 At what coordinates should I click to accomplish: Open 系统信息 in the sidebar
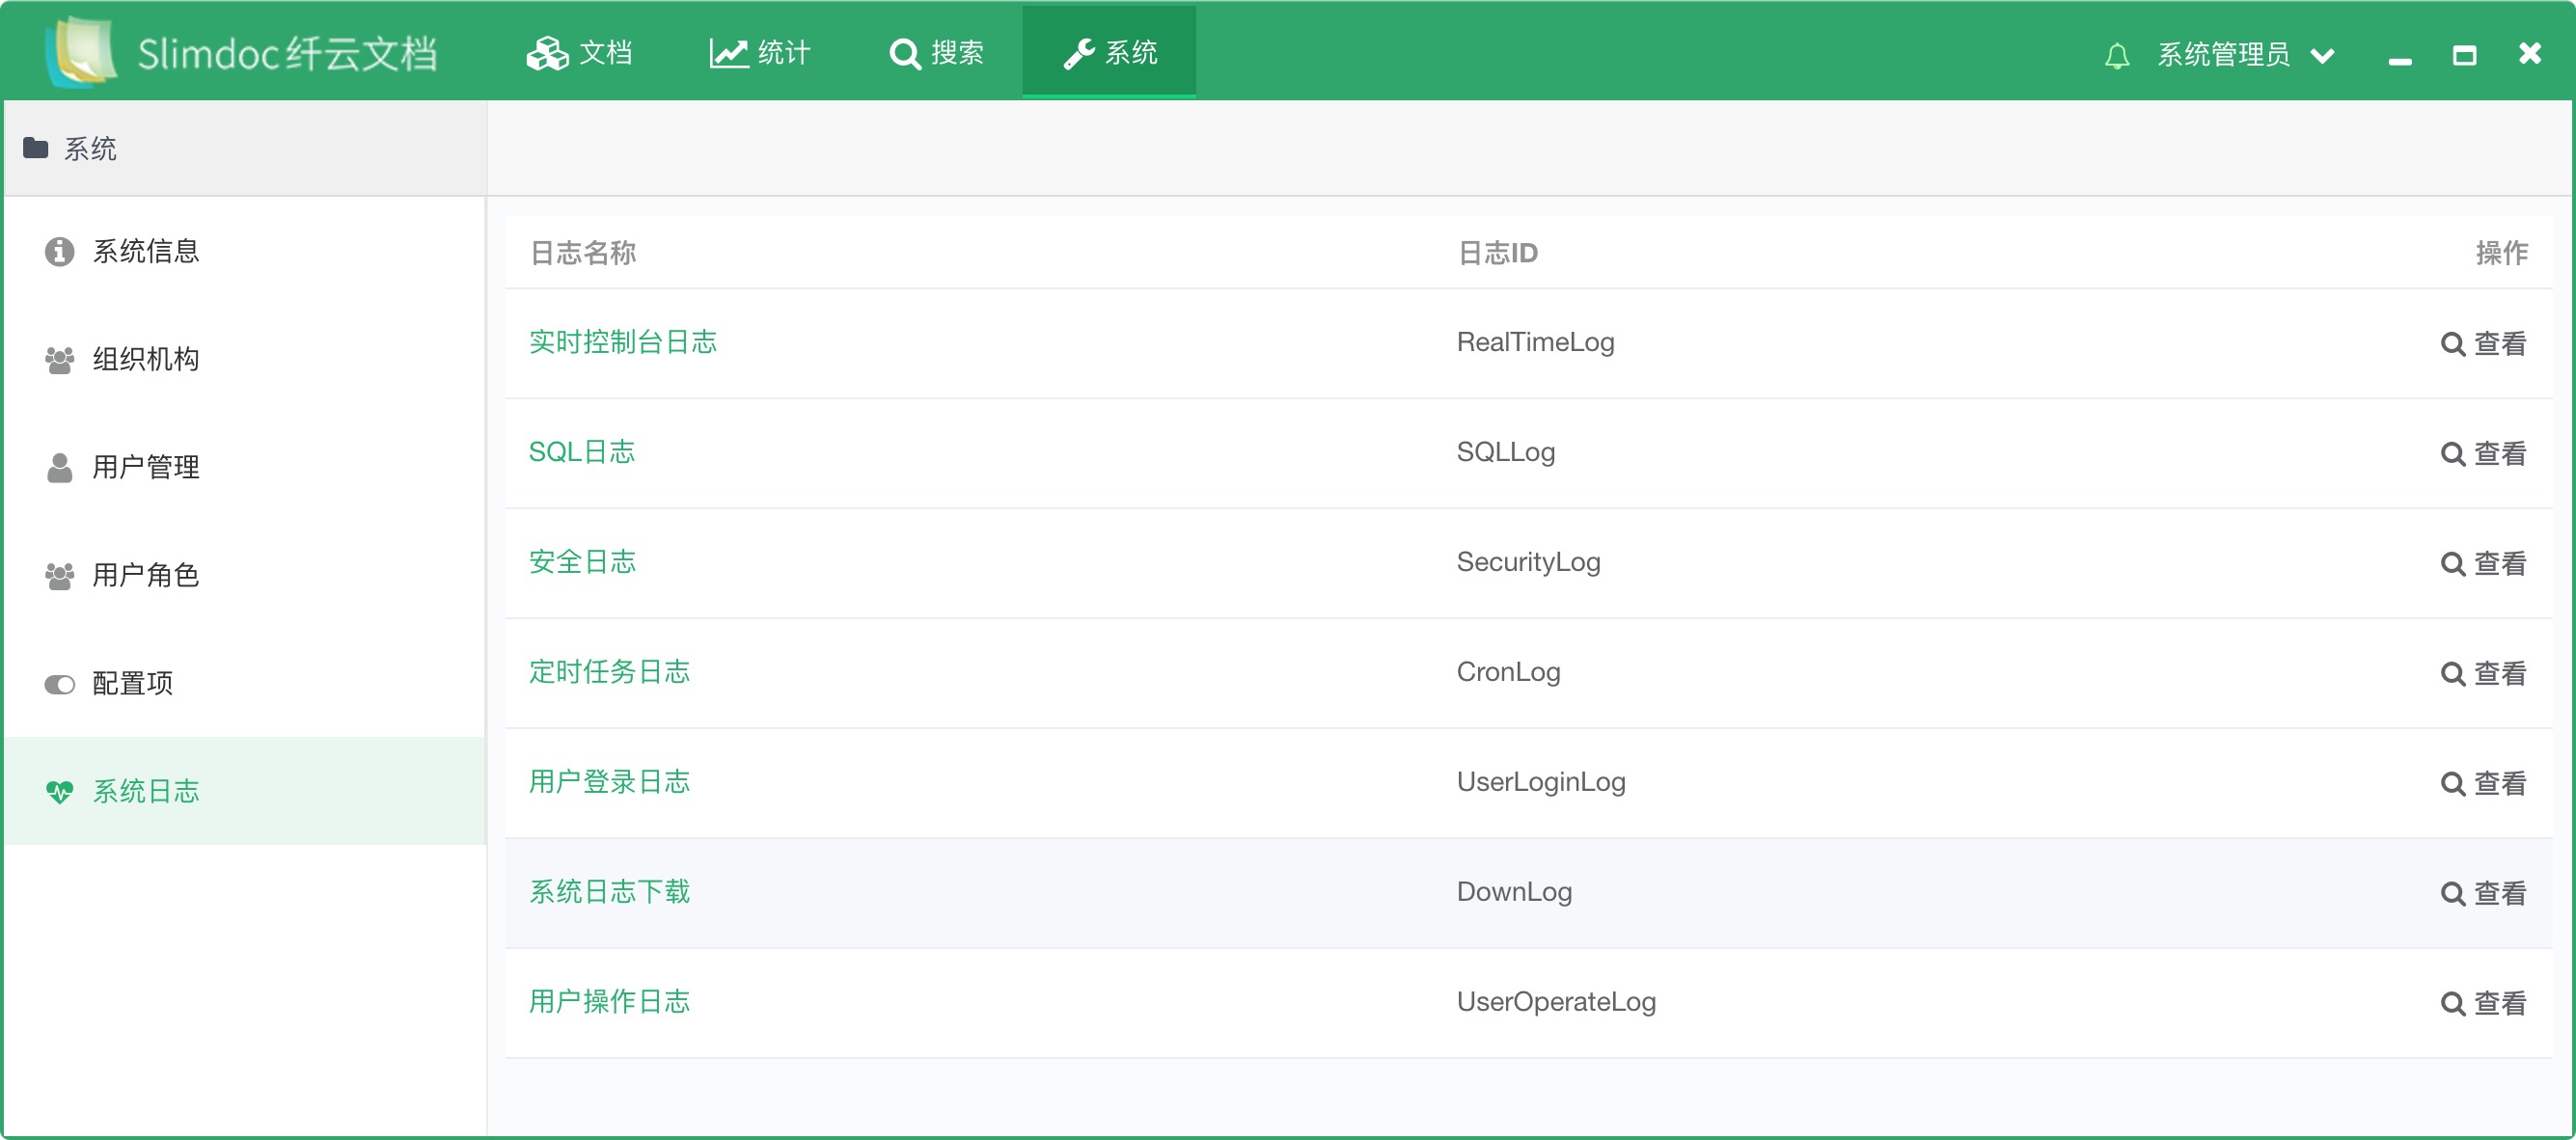tap(244, 251)
